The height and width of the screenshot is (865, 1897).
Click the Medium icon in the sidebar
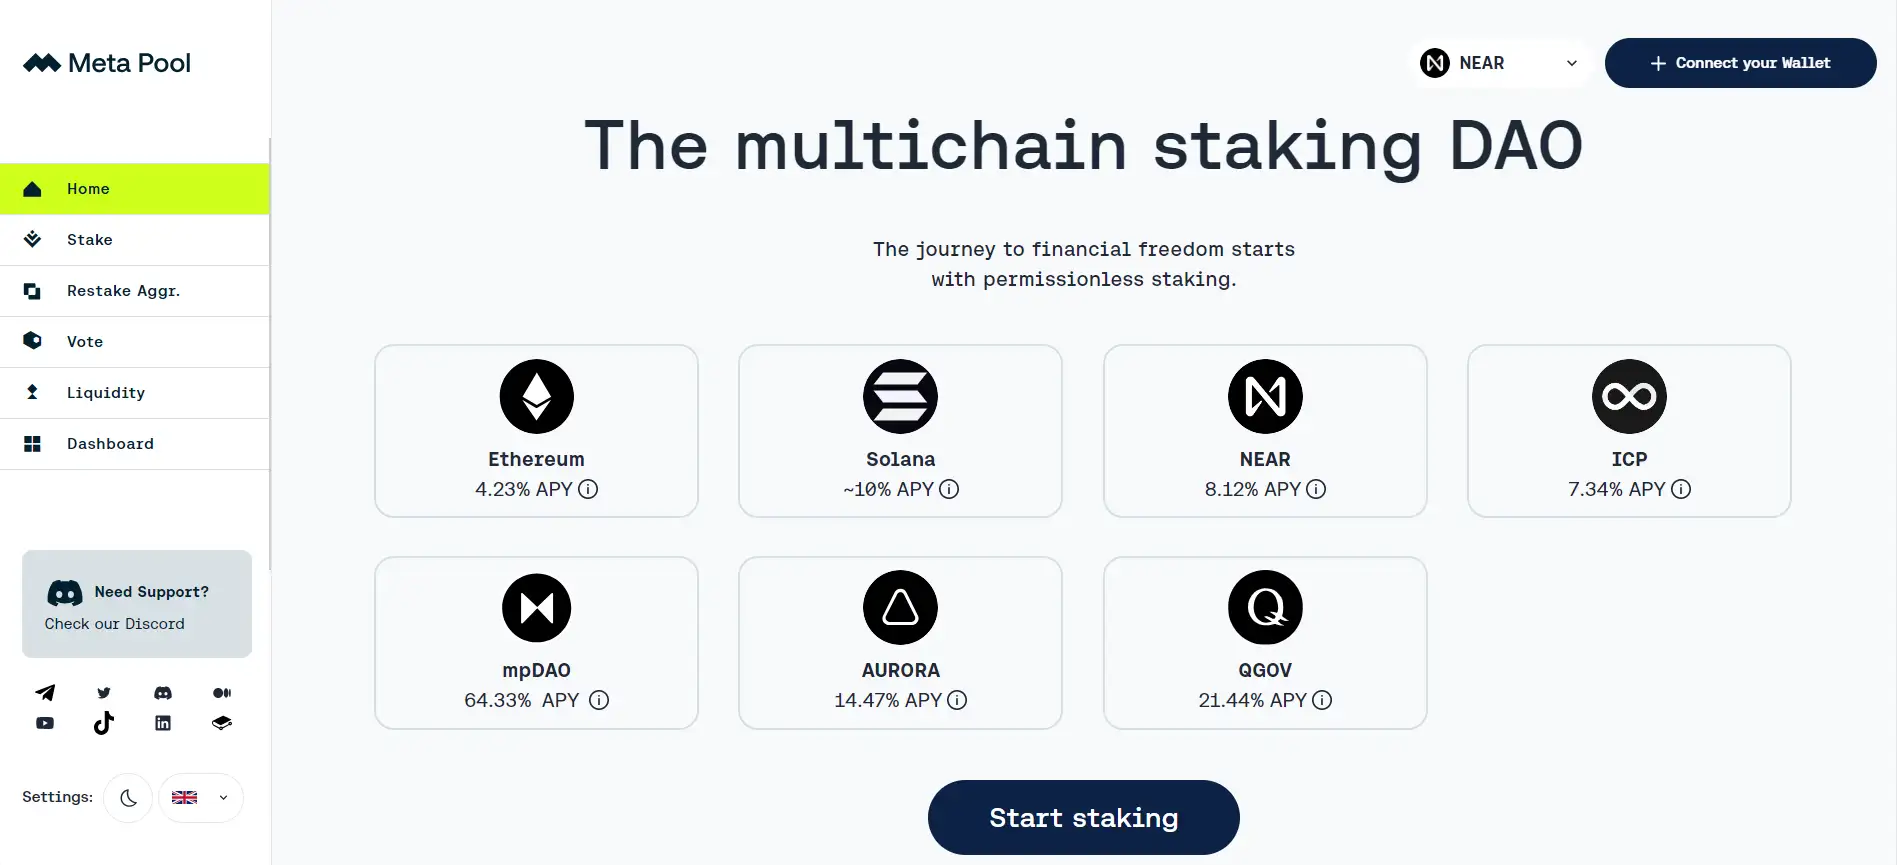[x=222, y=692]
